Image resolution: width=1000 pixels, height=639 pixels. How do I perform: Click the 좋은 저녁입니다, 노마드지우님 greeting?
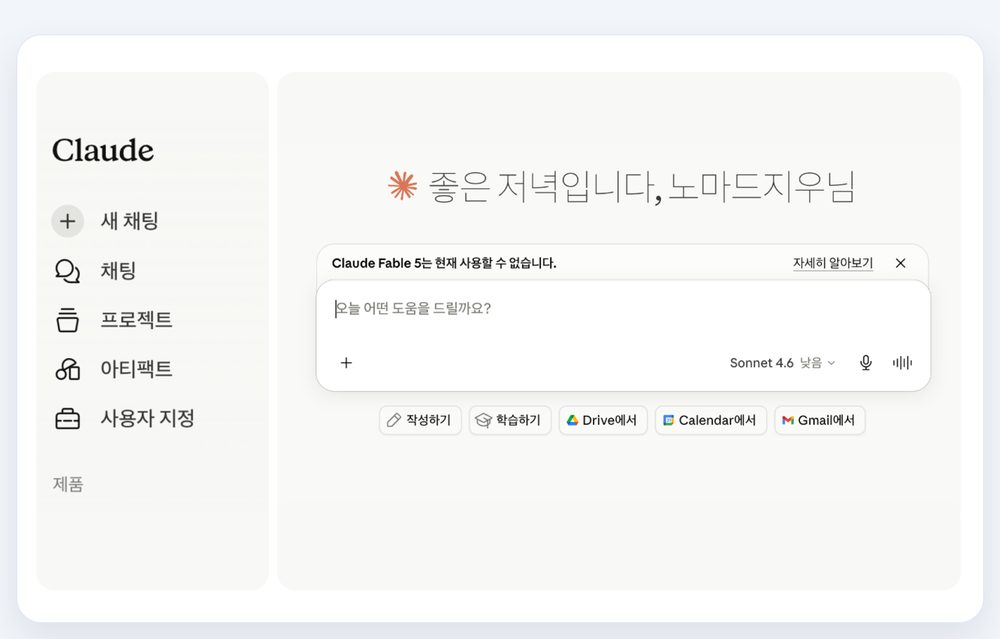click(641, 186)
